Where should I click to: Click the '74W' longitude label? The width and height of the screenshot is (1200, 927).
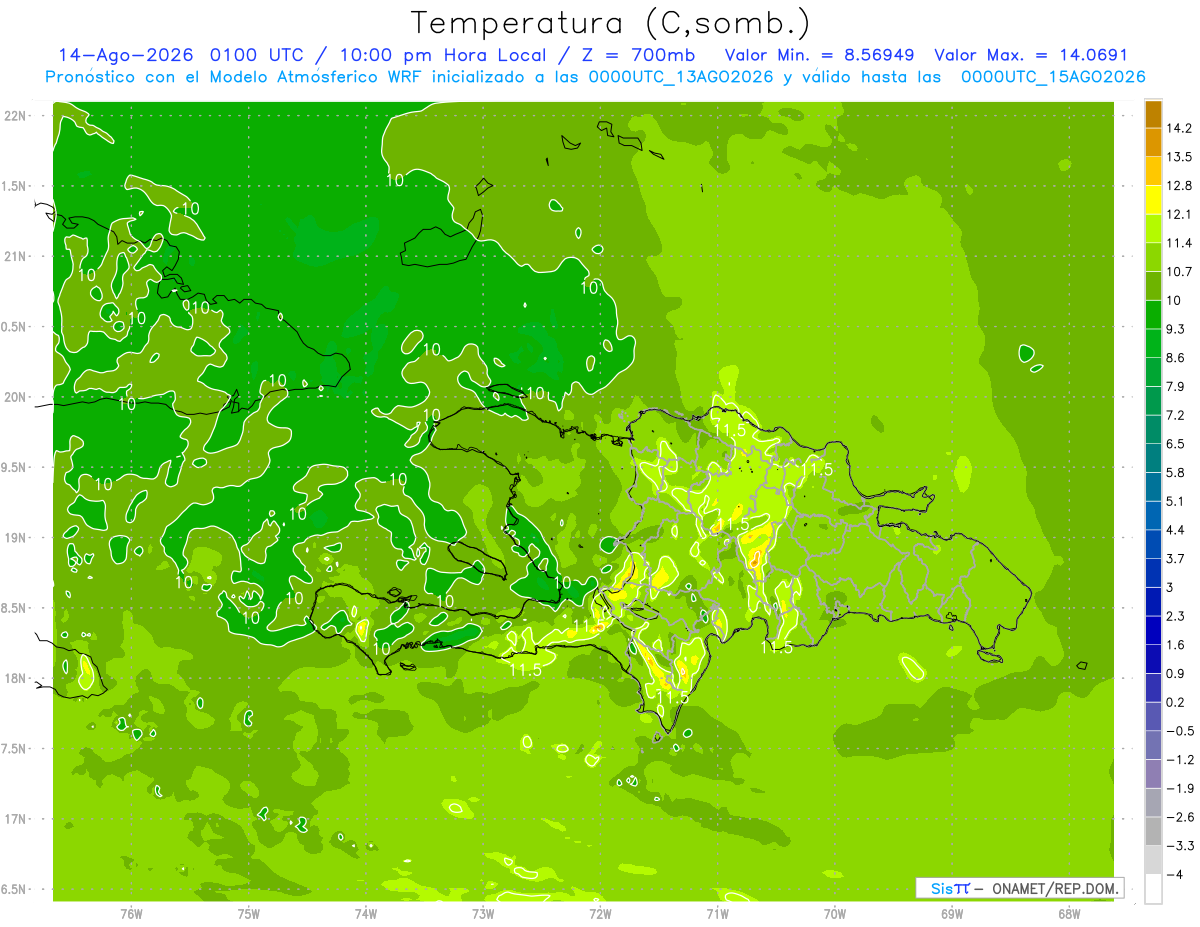click(366, 913)
